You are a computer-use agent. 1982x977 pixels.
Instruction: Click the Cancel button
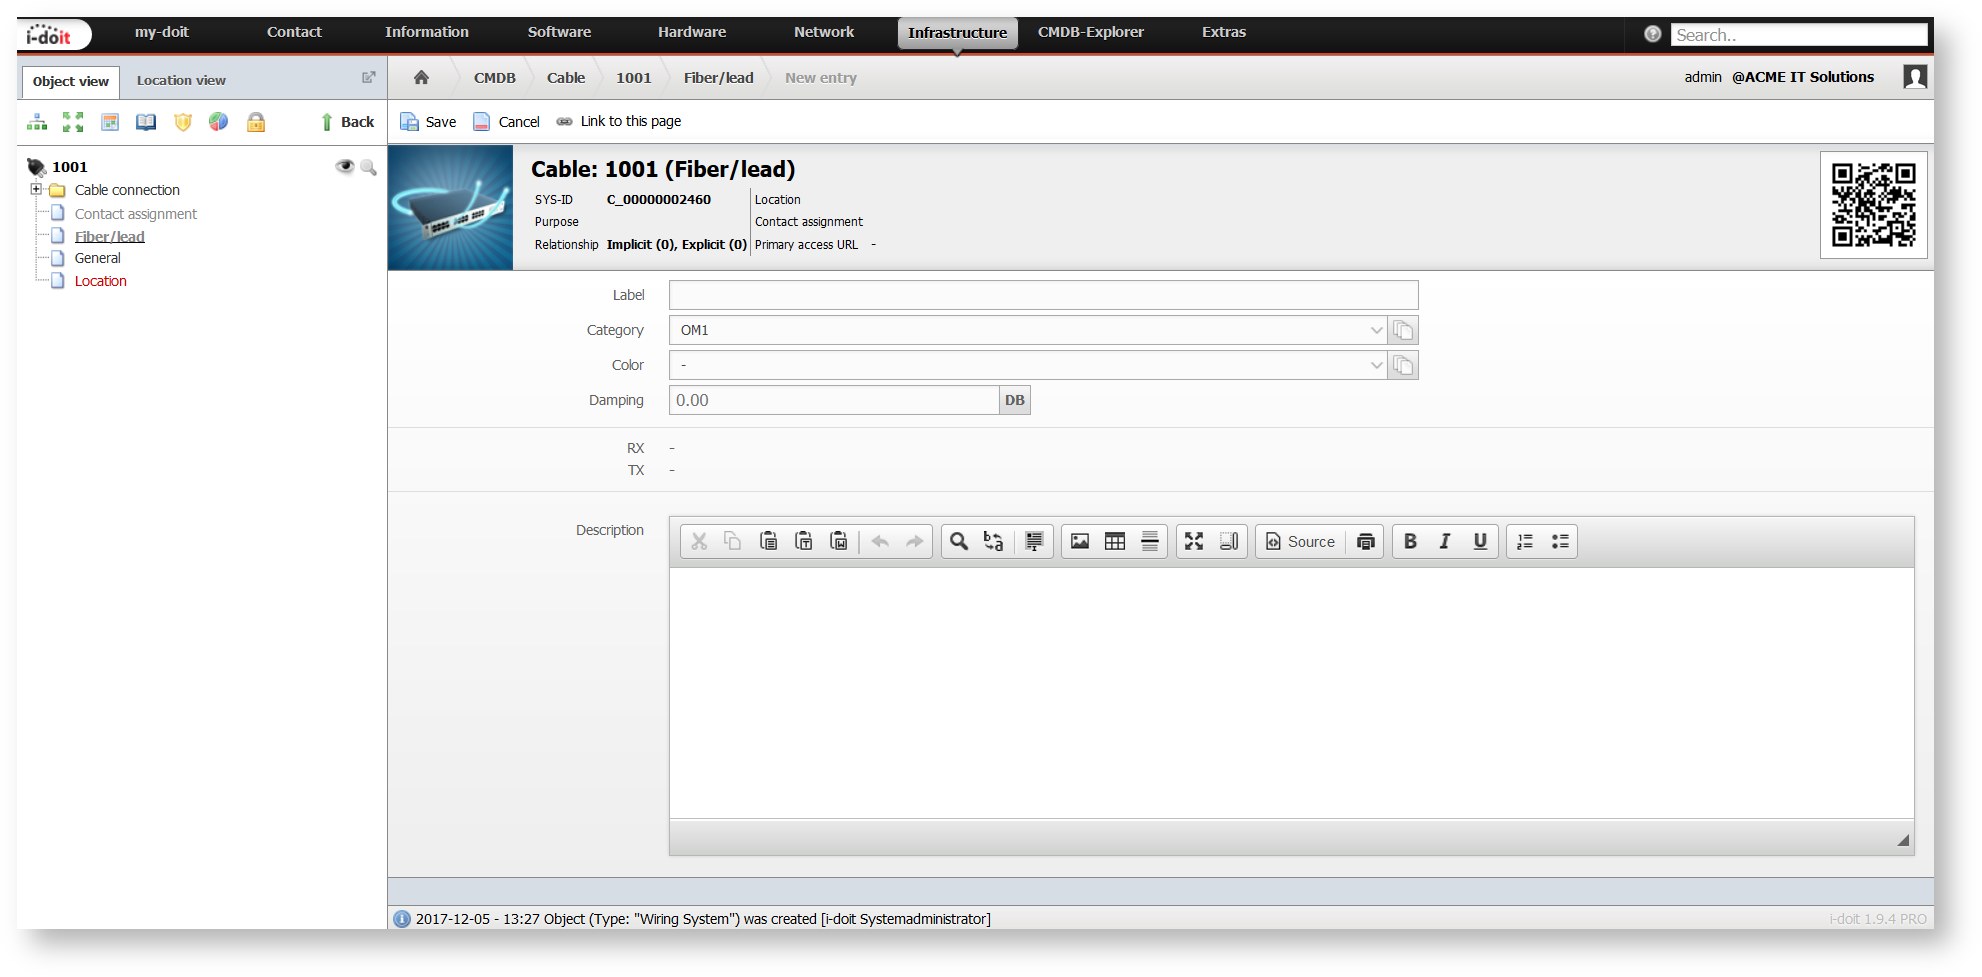coord(506,122)
